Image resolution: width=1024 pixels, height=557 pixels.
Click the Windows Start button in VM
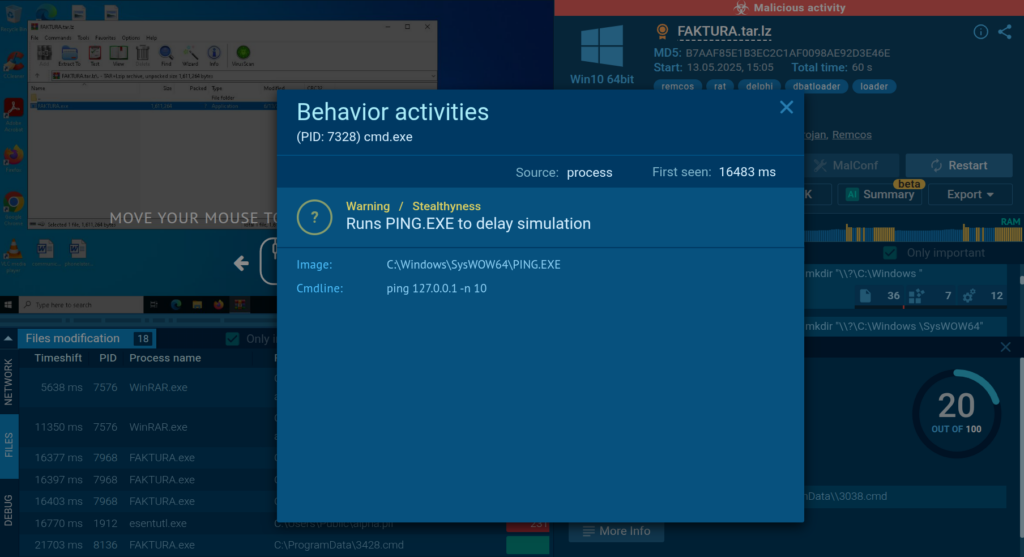8,305
